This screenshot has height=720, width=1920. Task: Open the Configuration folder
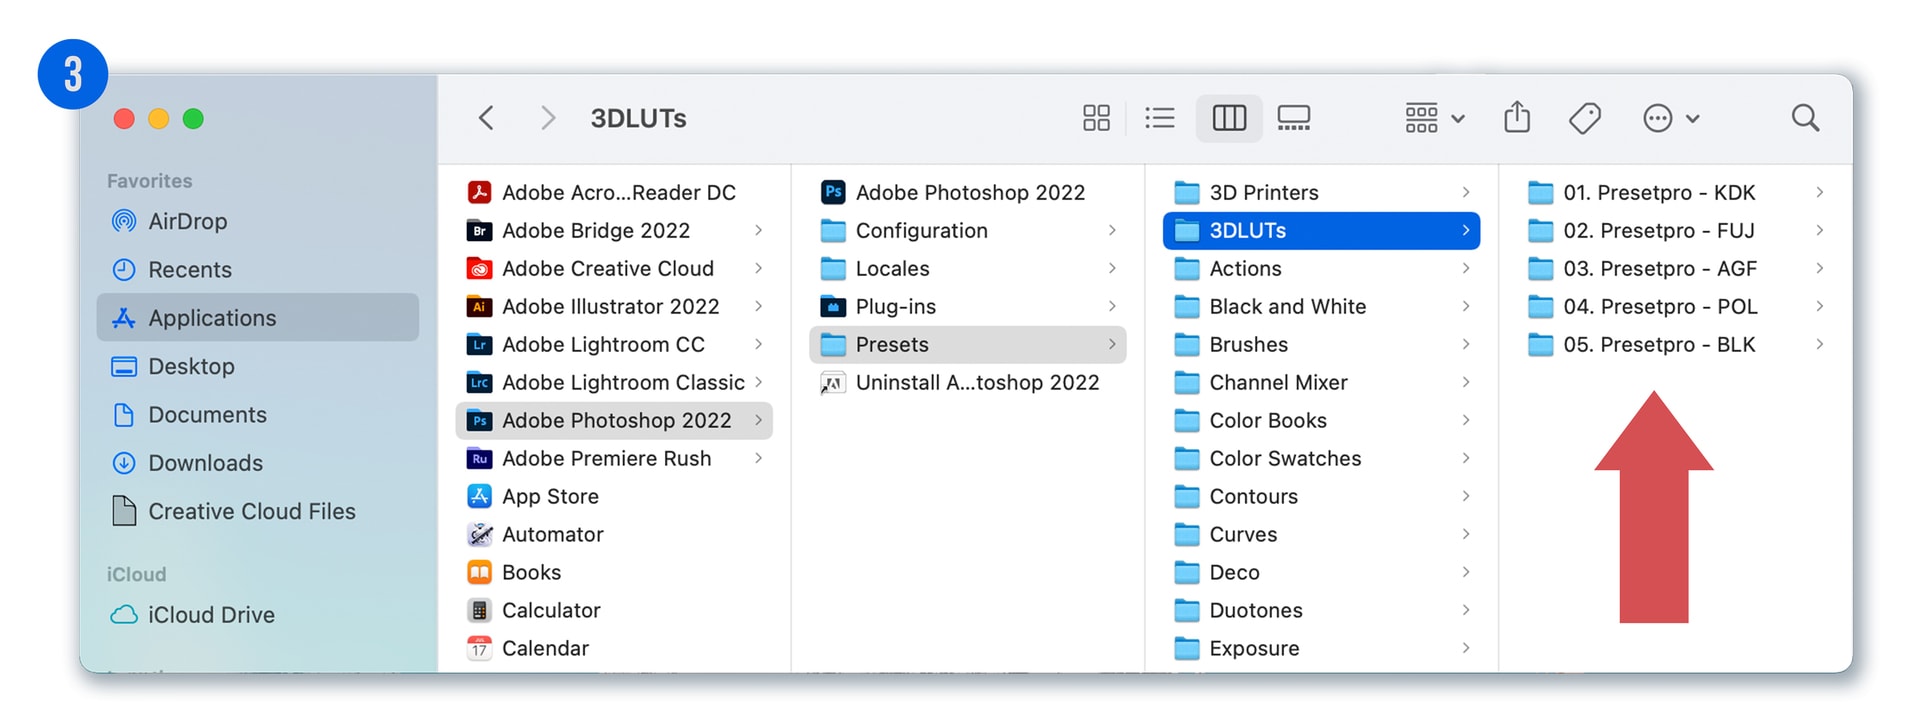pyautogui.click(x=968, y=230)
